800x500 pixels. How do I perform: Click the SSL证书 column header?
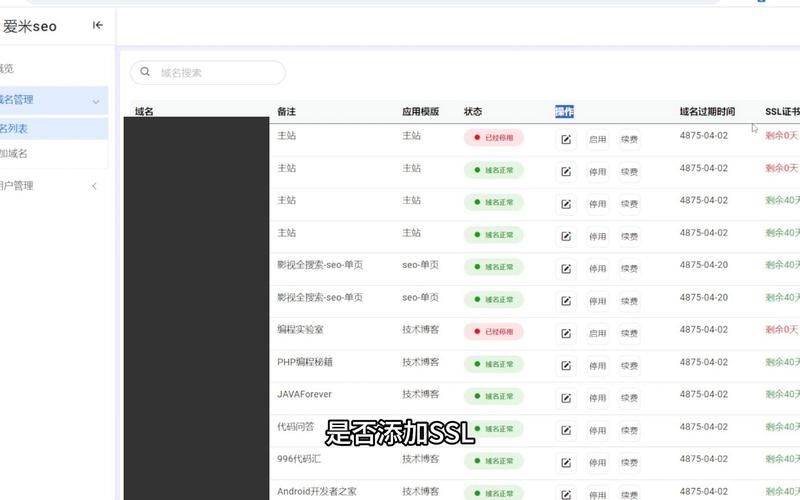tap(782, 111)
